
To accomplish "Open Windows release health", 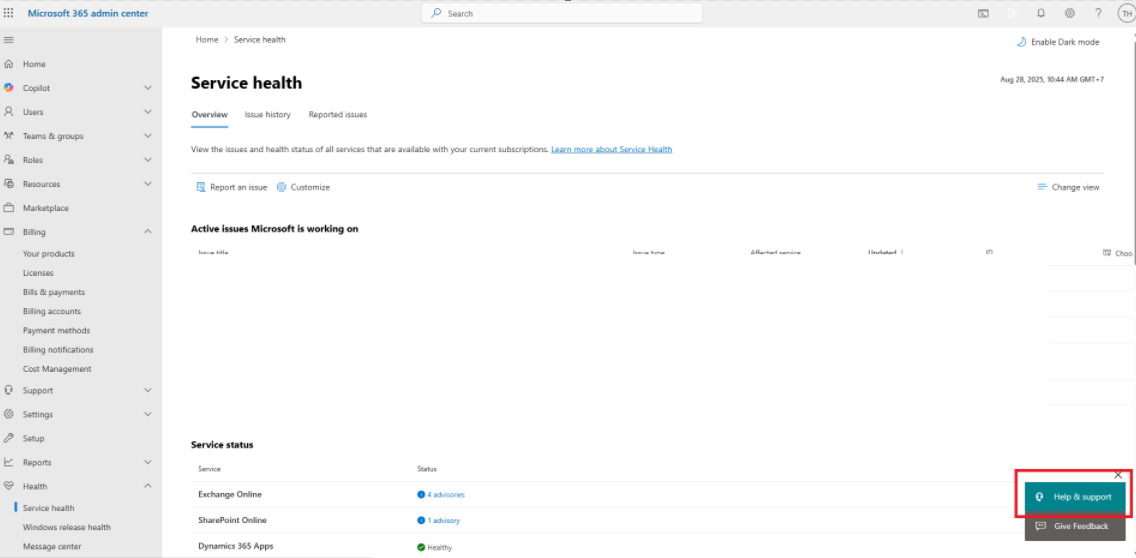I will tap(67, 528).
